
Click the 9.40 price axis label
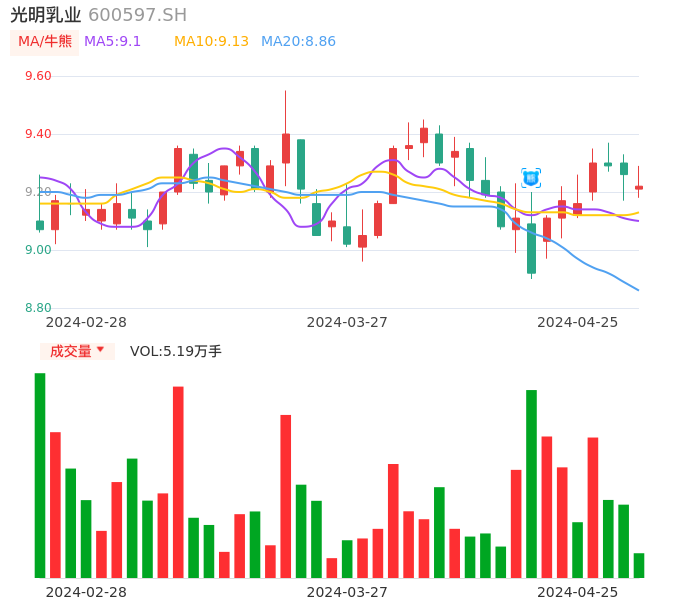[x=38, y=134]
